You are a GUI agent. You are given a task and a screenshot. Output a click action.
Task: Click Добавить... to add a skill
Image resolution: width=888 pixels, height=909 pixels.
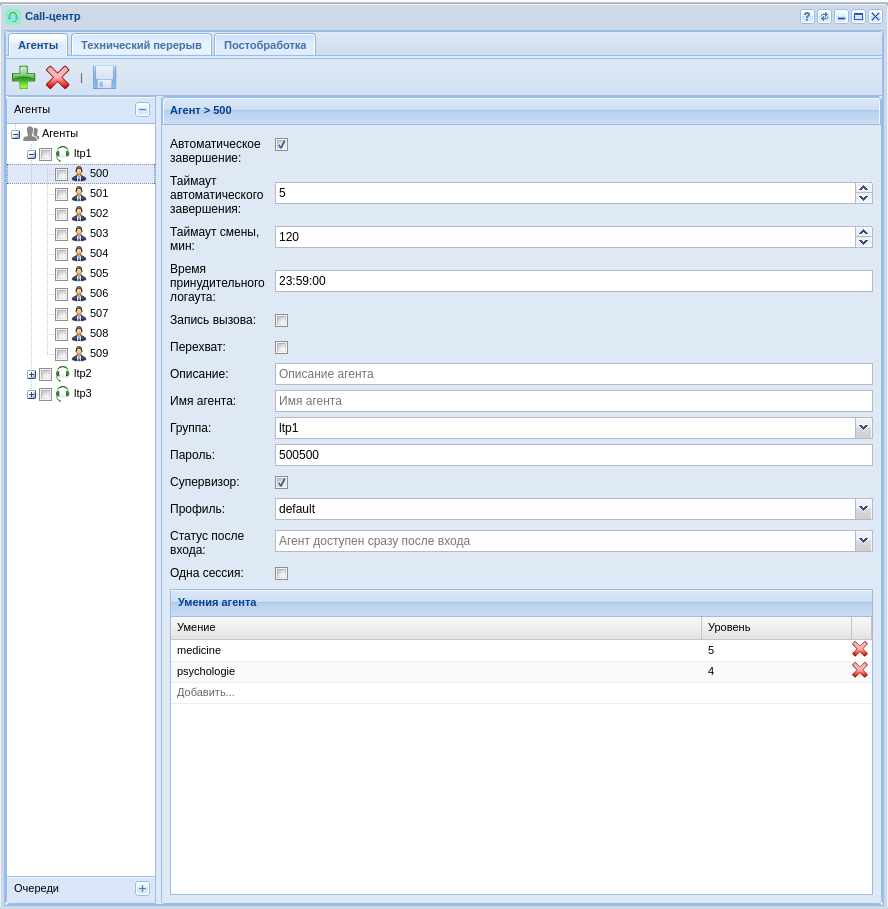[x=206, y=692]
